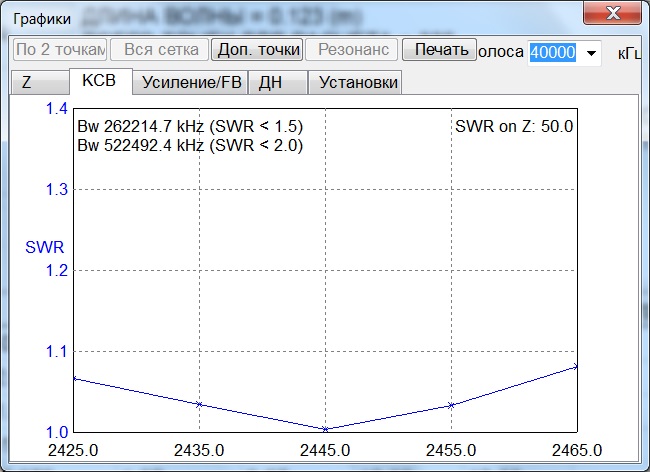Click the 2445.0 frequency axis label
The image size is (650, 472).
(x=325, y=450)
